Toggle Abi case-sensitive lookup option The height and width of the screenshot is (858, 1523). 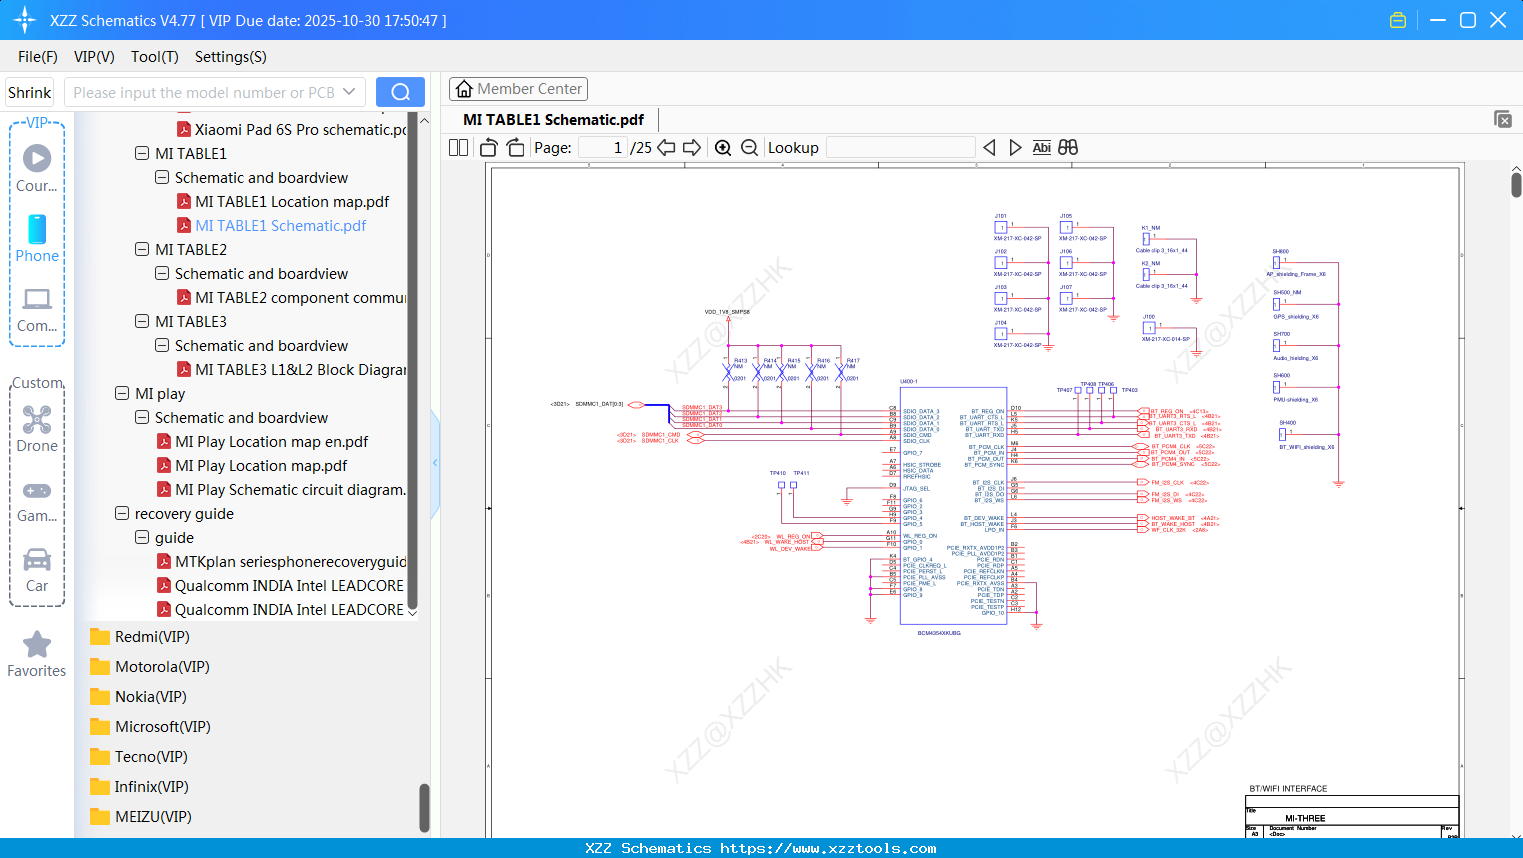pyautogui.click(x=1042, y=147)
